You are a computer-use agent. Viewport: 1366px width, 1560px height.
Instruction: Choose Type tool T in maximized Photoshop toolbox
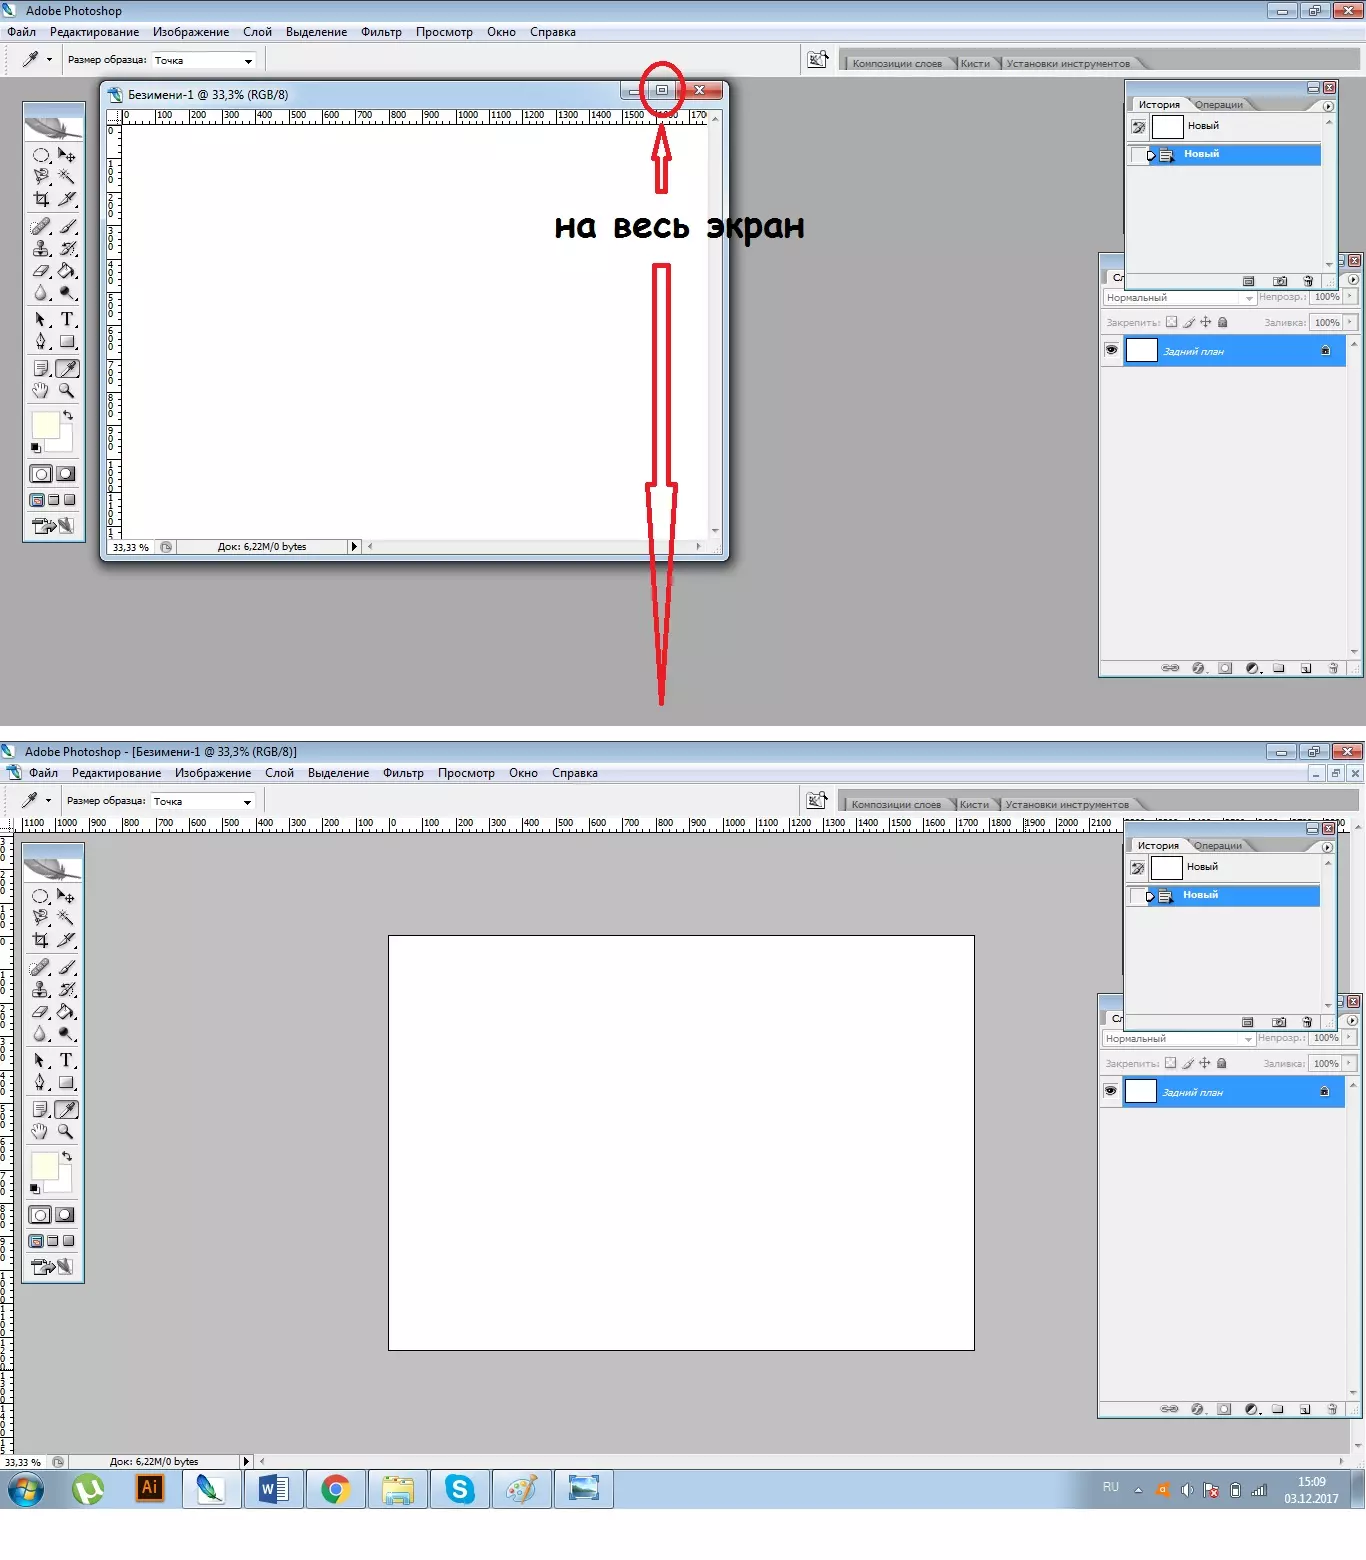(x=66, y=1060)
